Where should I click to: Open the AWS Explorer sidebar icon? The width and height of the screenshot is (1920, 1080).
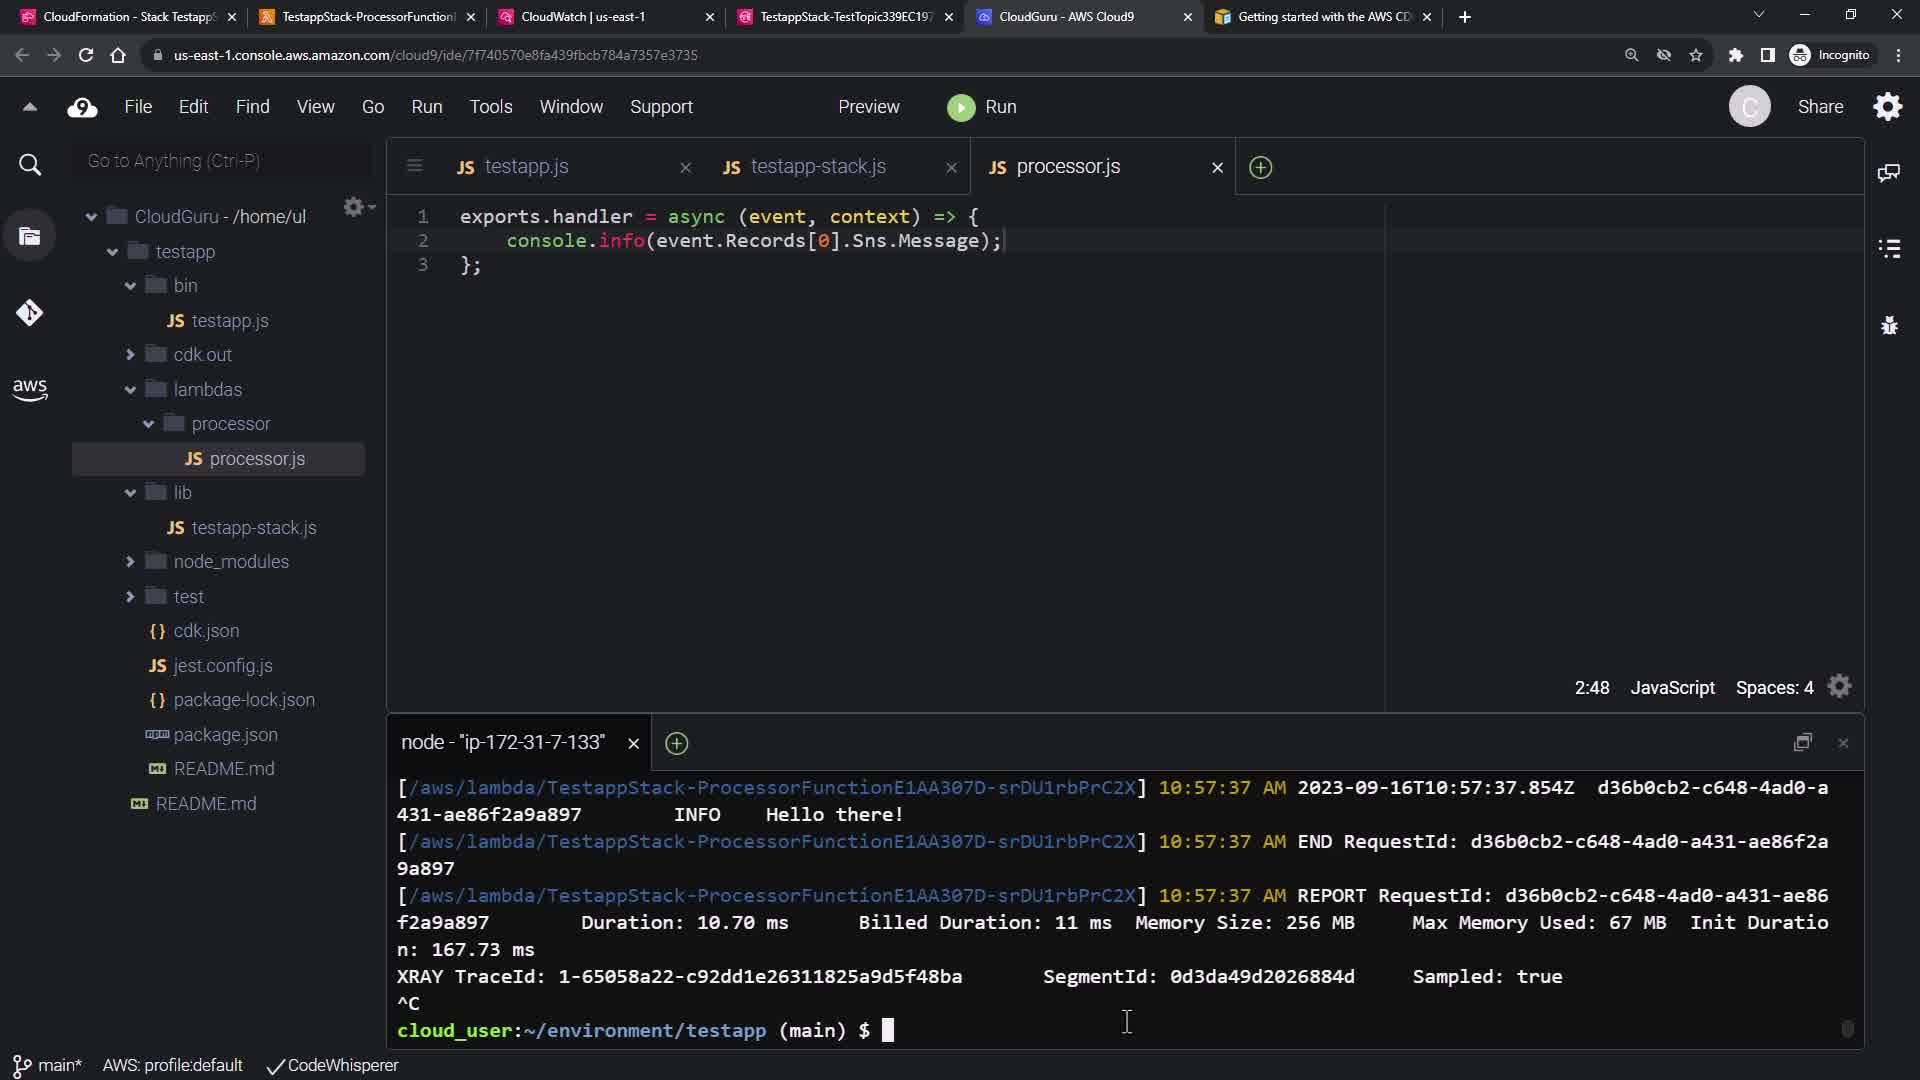pos(30,389)
